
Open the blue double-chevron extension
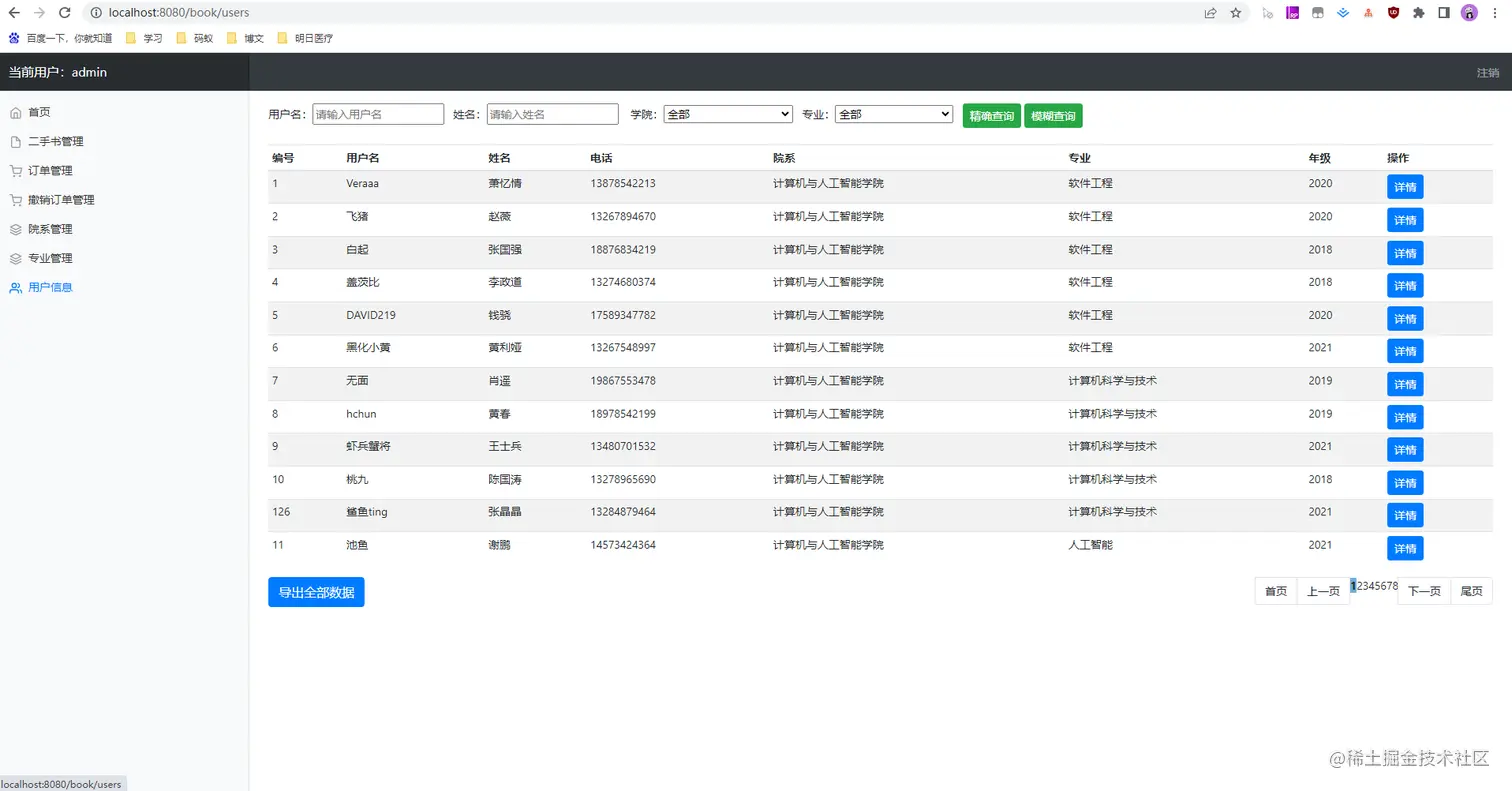click(1343, 13)
